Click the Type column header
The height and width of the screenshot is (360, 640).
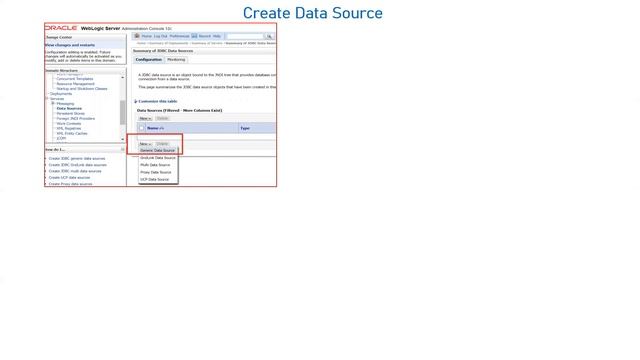pos(245,128)
